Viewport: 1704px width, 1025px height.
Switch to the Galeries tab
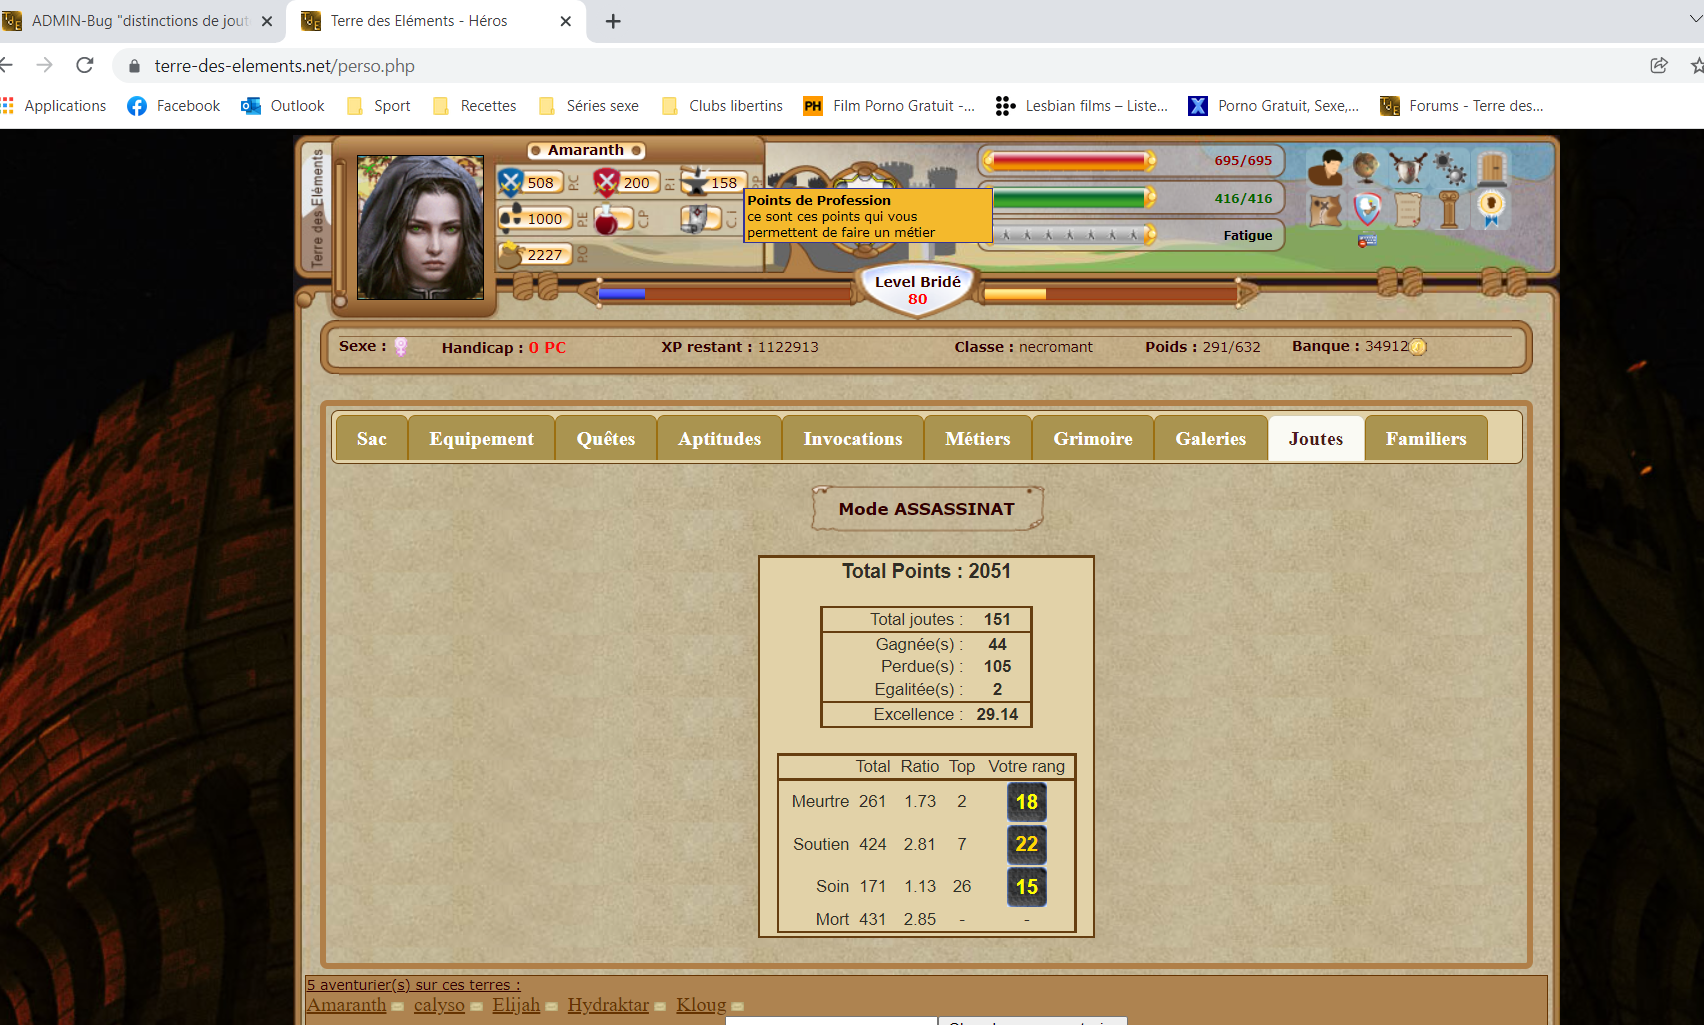[1211, 439]
